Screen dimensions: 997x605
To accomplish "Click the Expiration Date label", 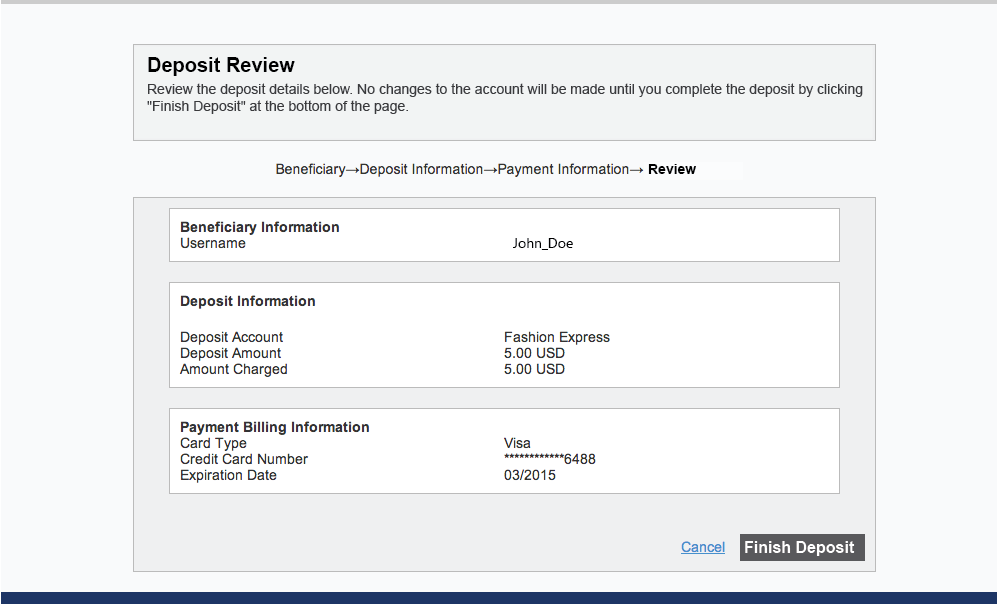I will coord(228,475).
